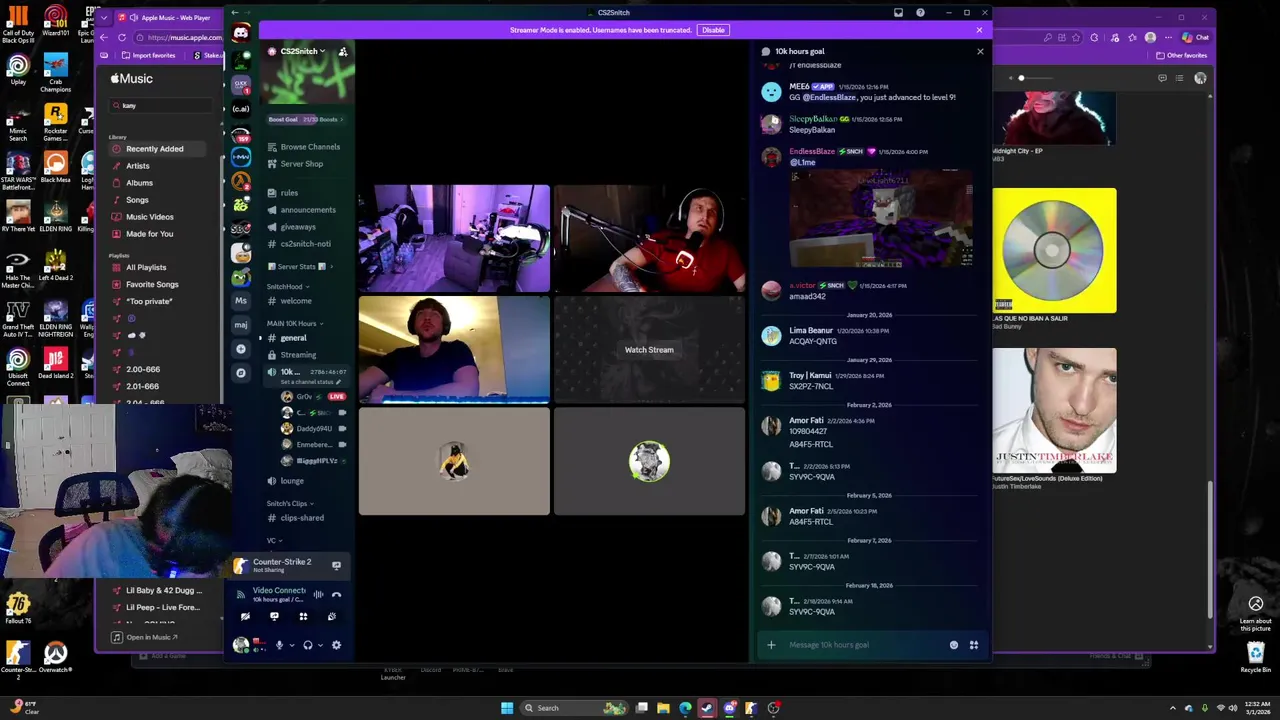Open the announcements channel

pyautogui.click(x=309, y=210)
